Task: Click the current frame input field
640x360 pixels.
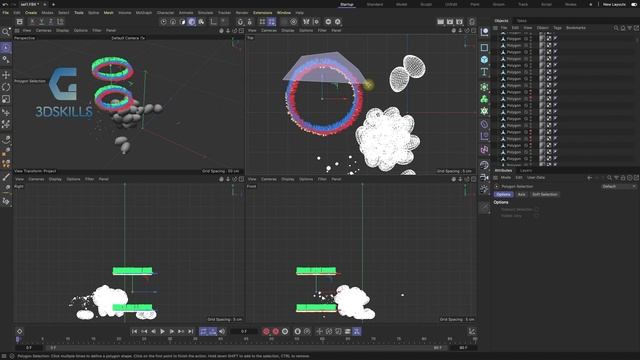Action: pyautogui.click(x=243, y=331)
